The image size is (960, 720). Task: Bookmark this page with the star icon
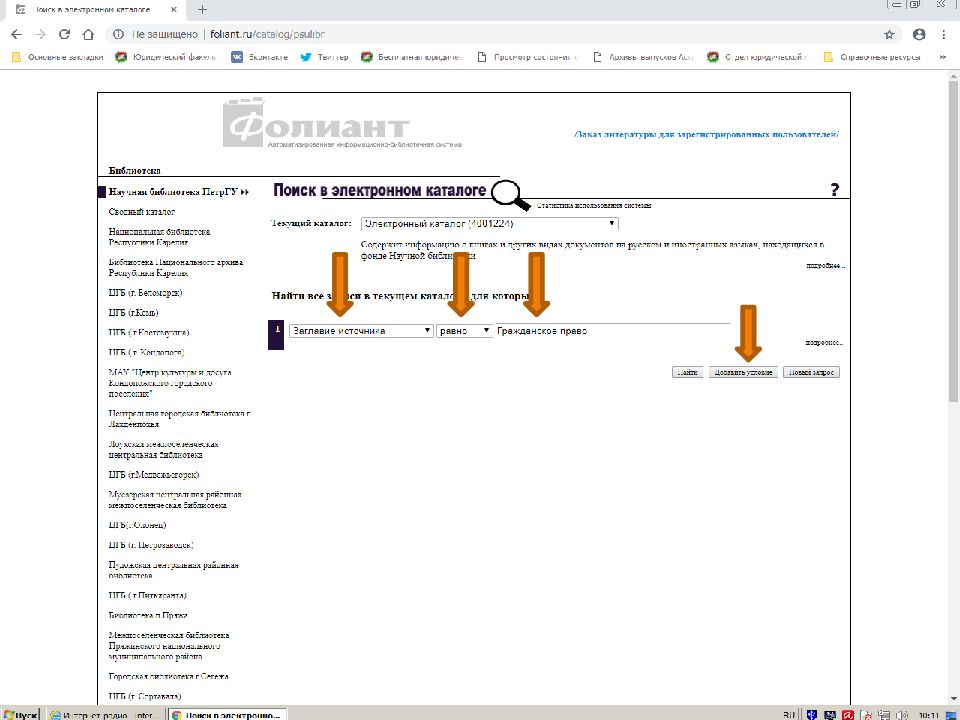(889, 33)
